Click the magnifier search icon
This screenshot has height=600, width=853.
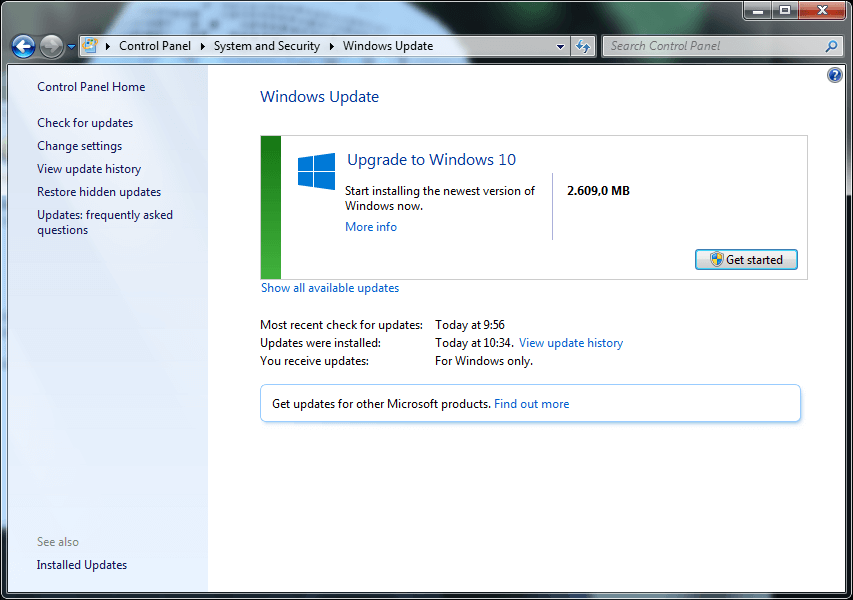tap(831, 46)
